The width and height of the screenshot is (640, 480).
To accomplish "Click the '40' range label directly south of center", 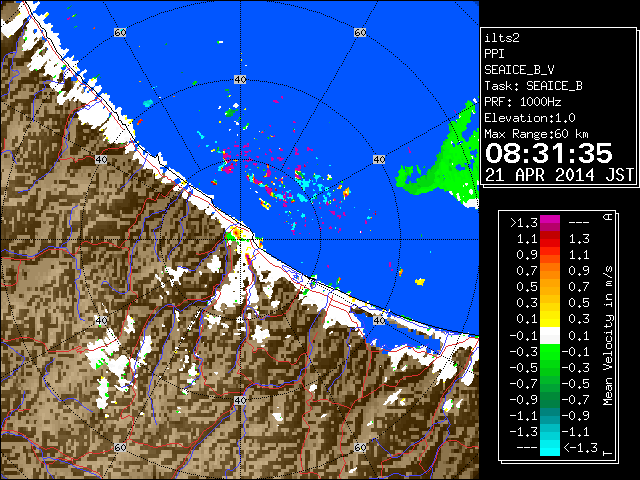I will 240,400.
